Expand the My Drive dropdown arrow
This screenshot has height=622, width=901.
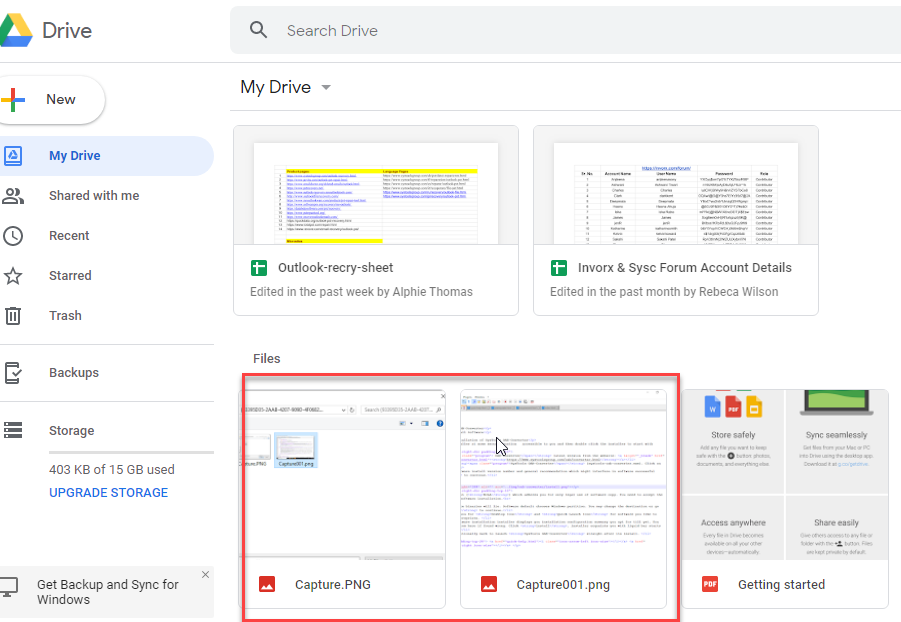[326, 87]
